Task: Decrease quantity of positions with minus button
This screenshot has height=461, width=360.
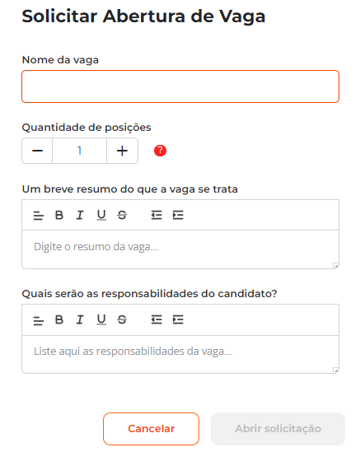Action: click(37, 151)
